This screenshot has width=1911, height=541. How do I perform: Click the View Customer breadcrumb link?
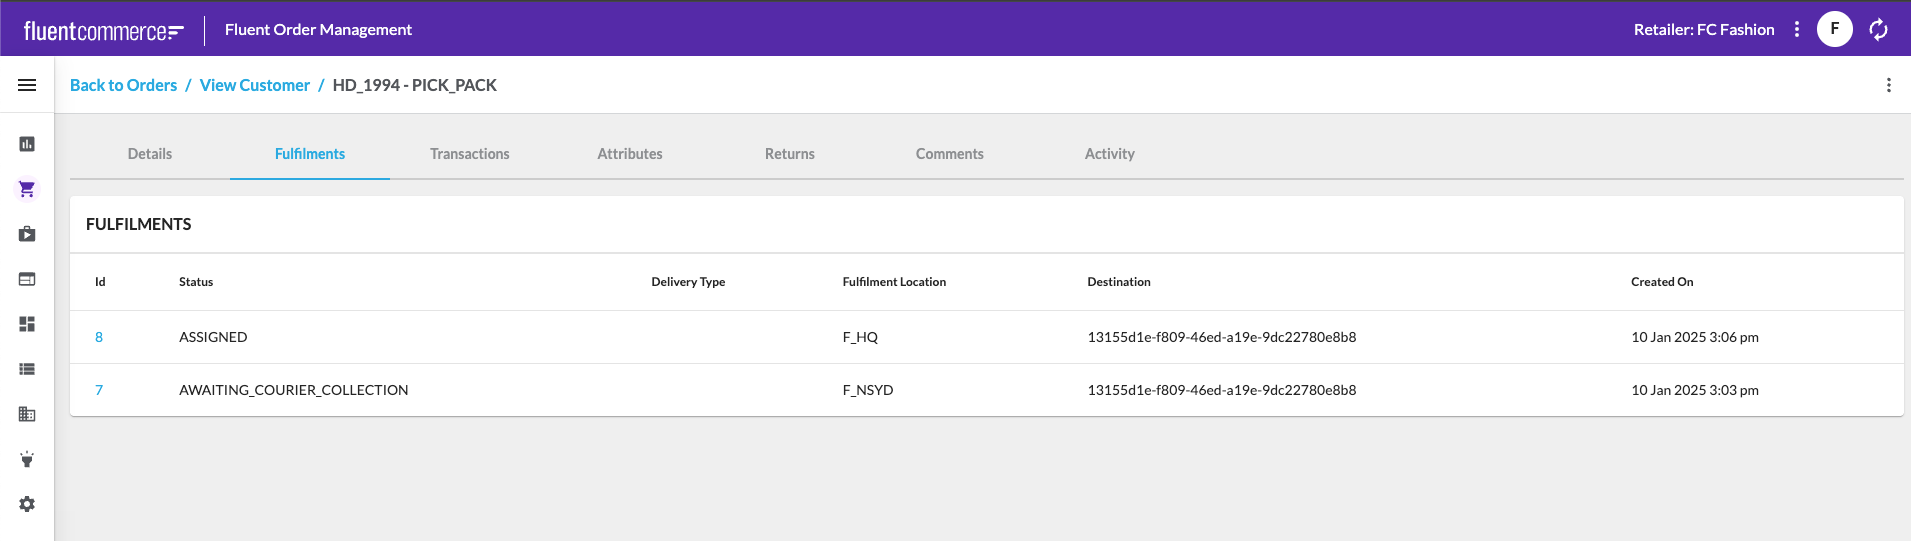(x=255, y=85)
